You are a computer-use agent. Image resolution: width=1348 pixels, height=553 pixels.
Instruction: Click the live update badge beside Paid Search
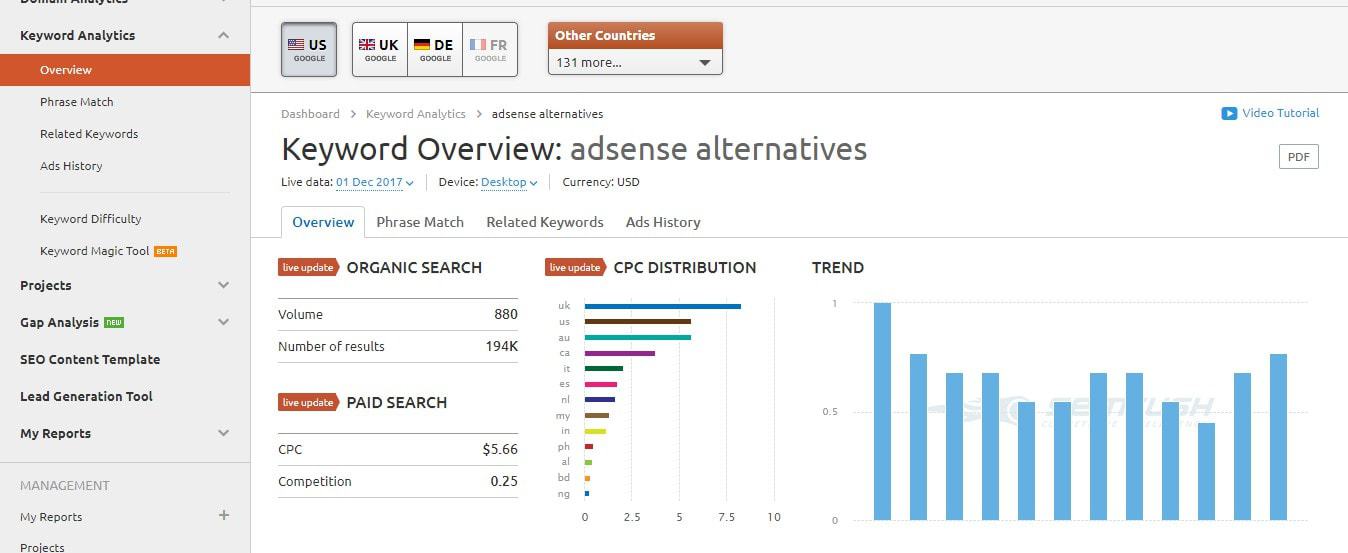308,402
